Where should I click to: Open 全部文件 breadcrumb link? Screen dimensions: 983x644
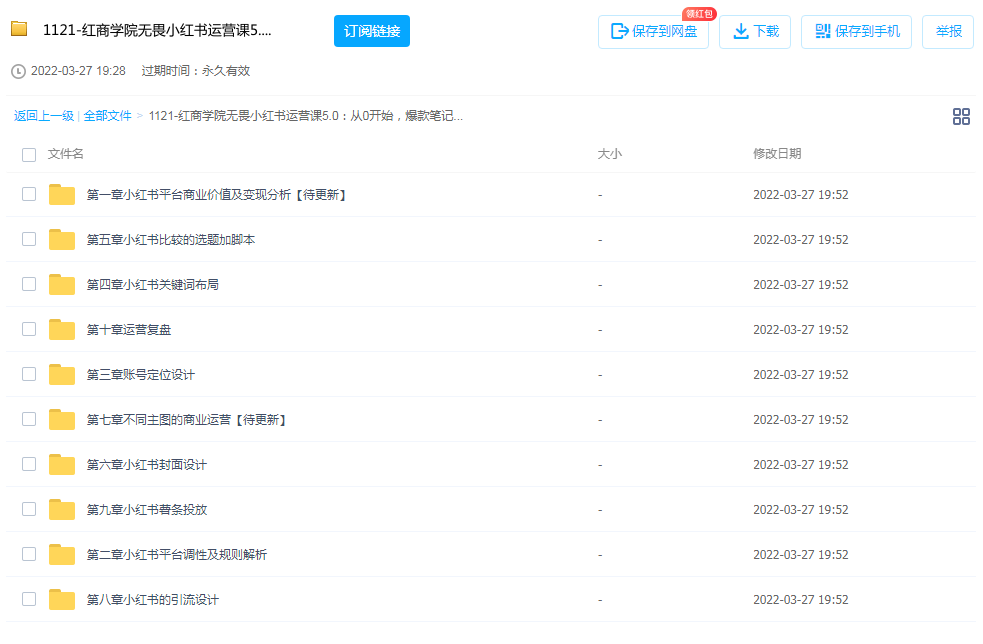pos(107,116)
